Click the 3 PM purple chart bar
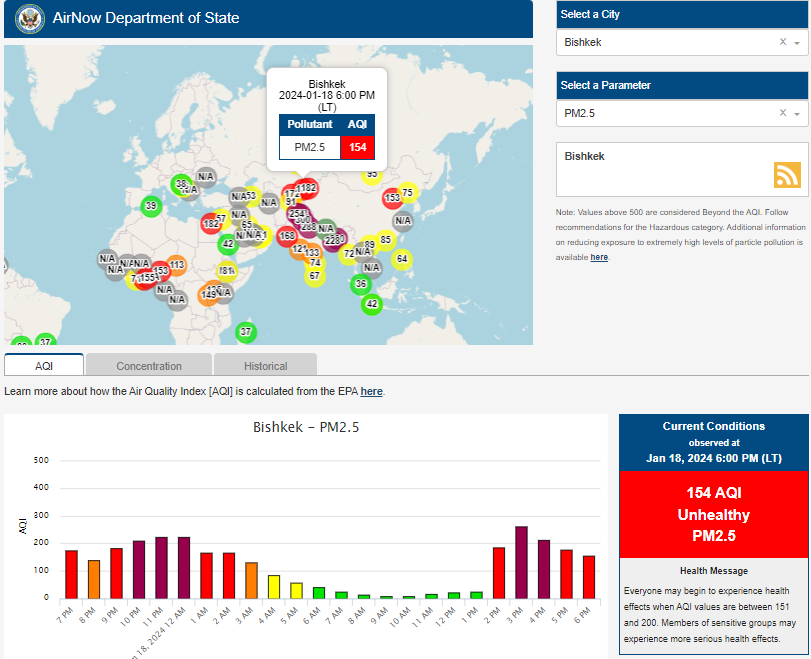 [521, 563]
